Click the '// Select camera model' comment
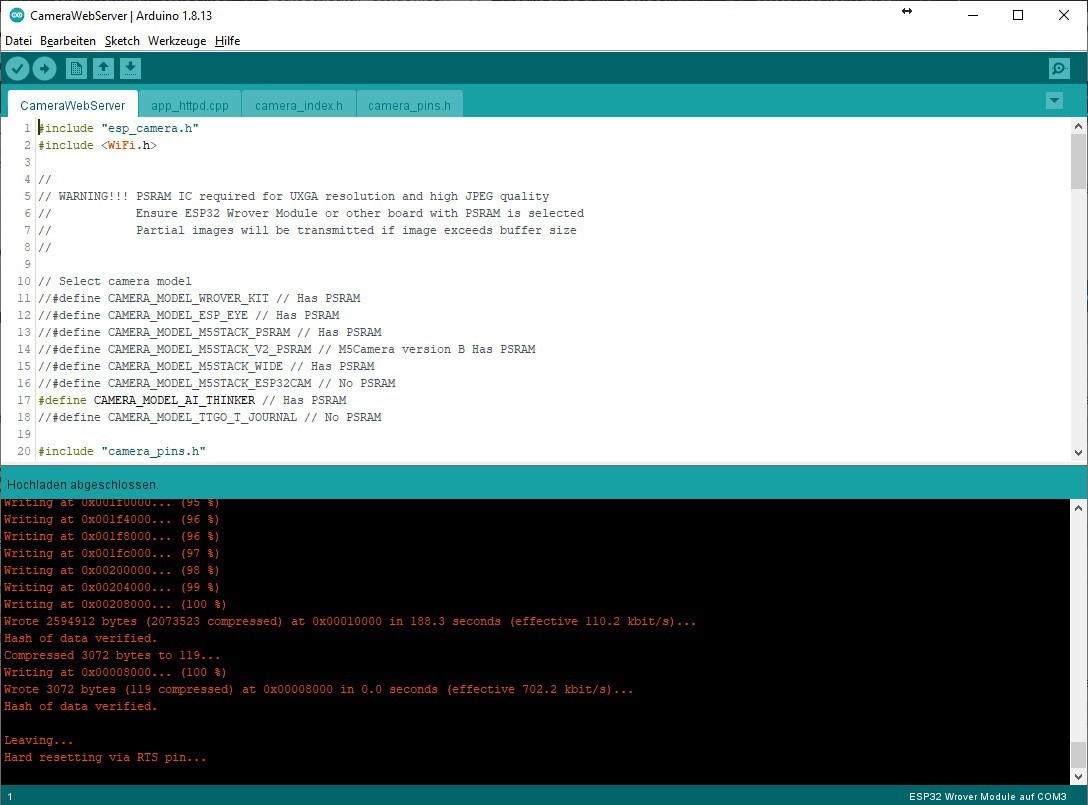Screen dimensions: 1088x805 (114, 281)
